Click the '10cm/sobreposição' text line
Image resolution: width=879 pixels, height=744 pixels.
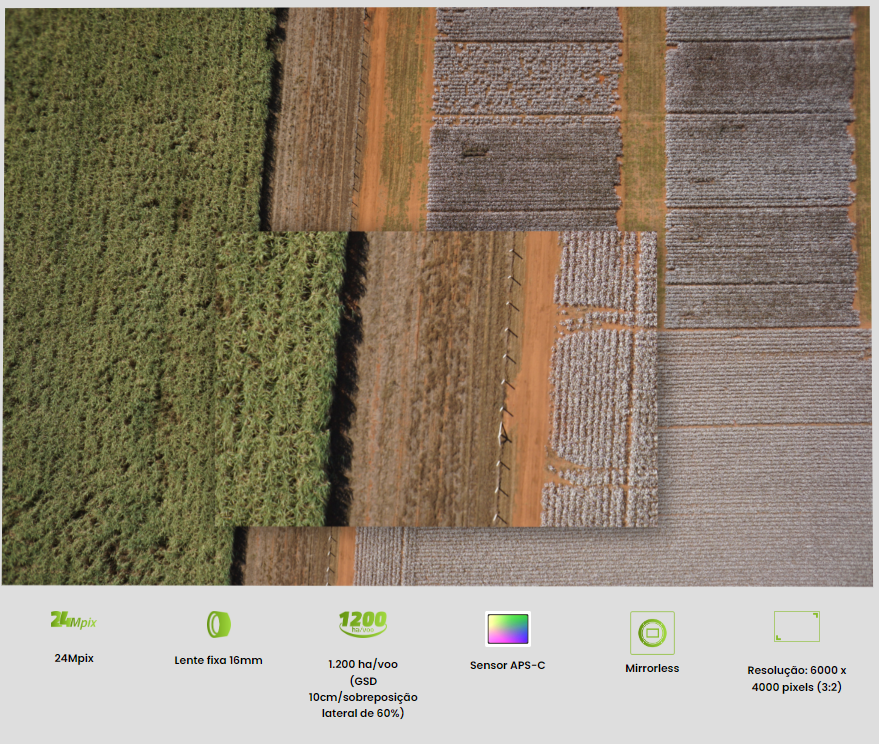363,697
